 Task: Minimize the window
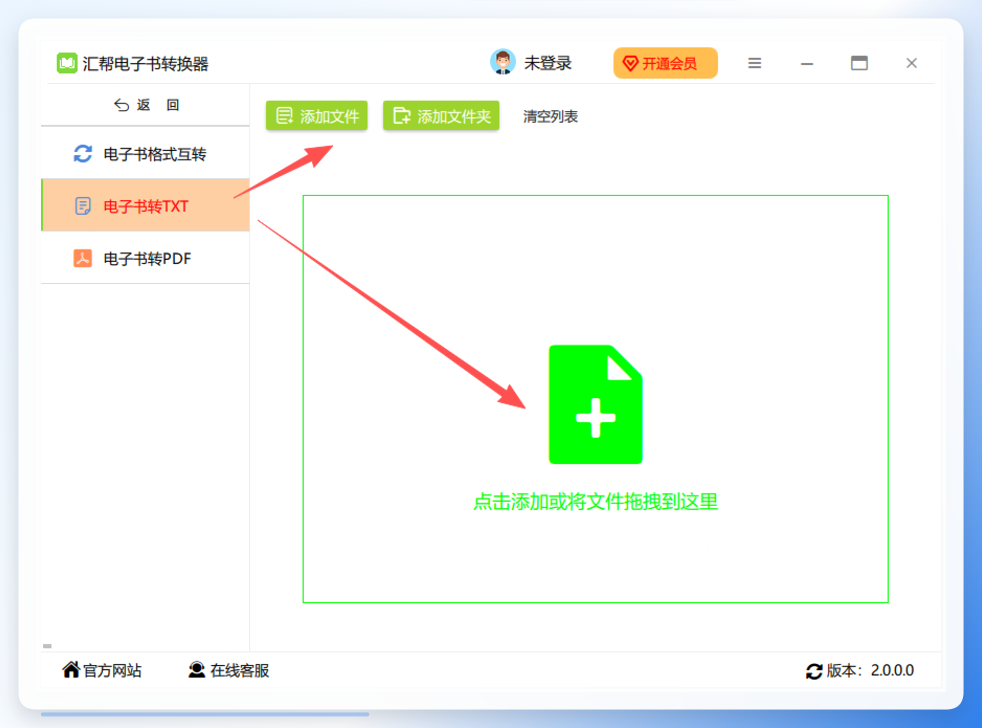pyautogui.click(x=807, y=63)
